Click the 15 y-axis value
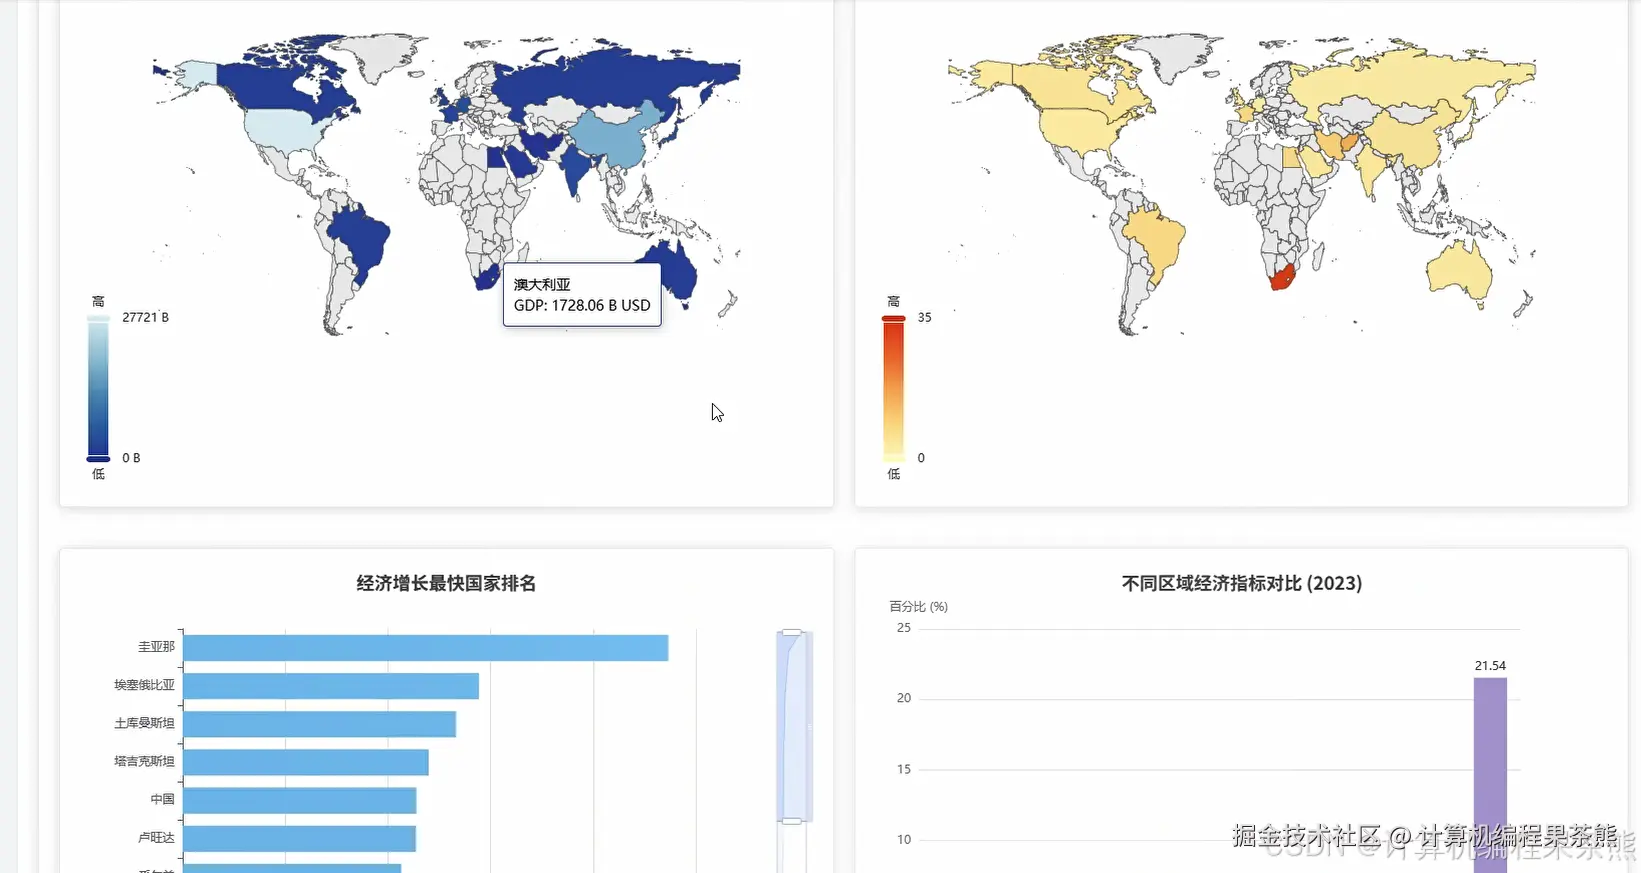Screen dimensions: 1641x873 pos(904,769)
